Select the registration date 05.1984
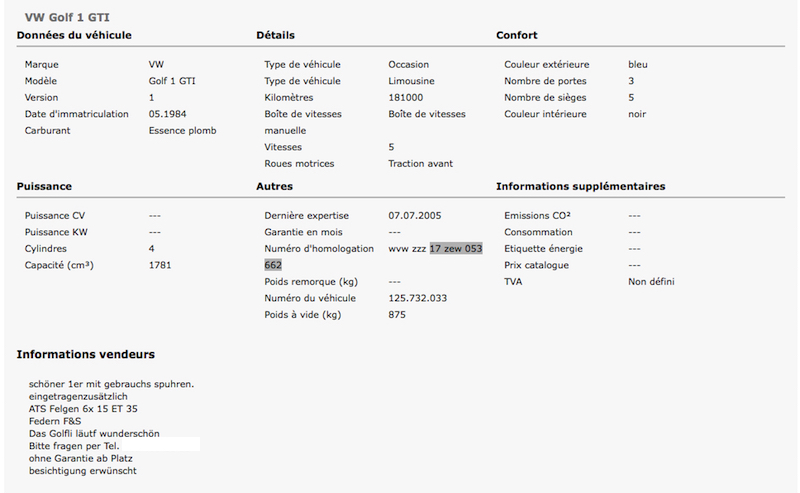 point(167,114)
